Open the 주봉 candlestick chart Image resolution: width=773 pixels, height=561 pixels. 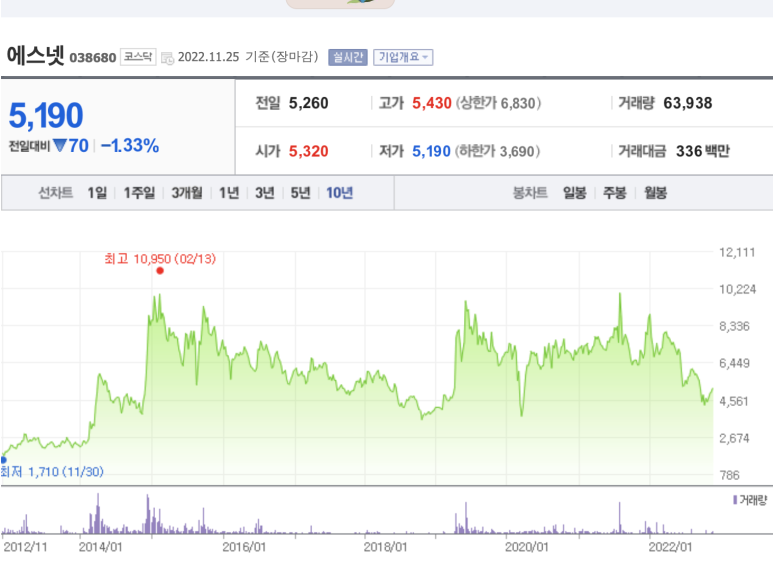pos(615,193)
